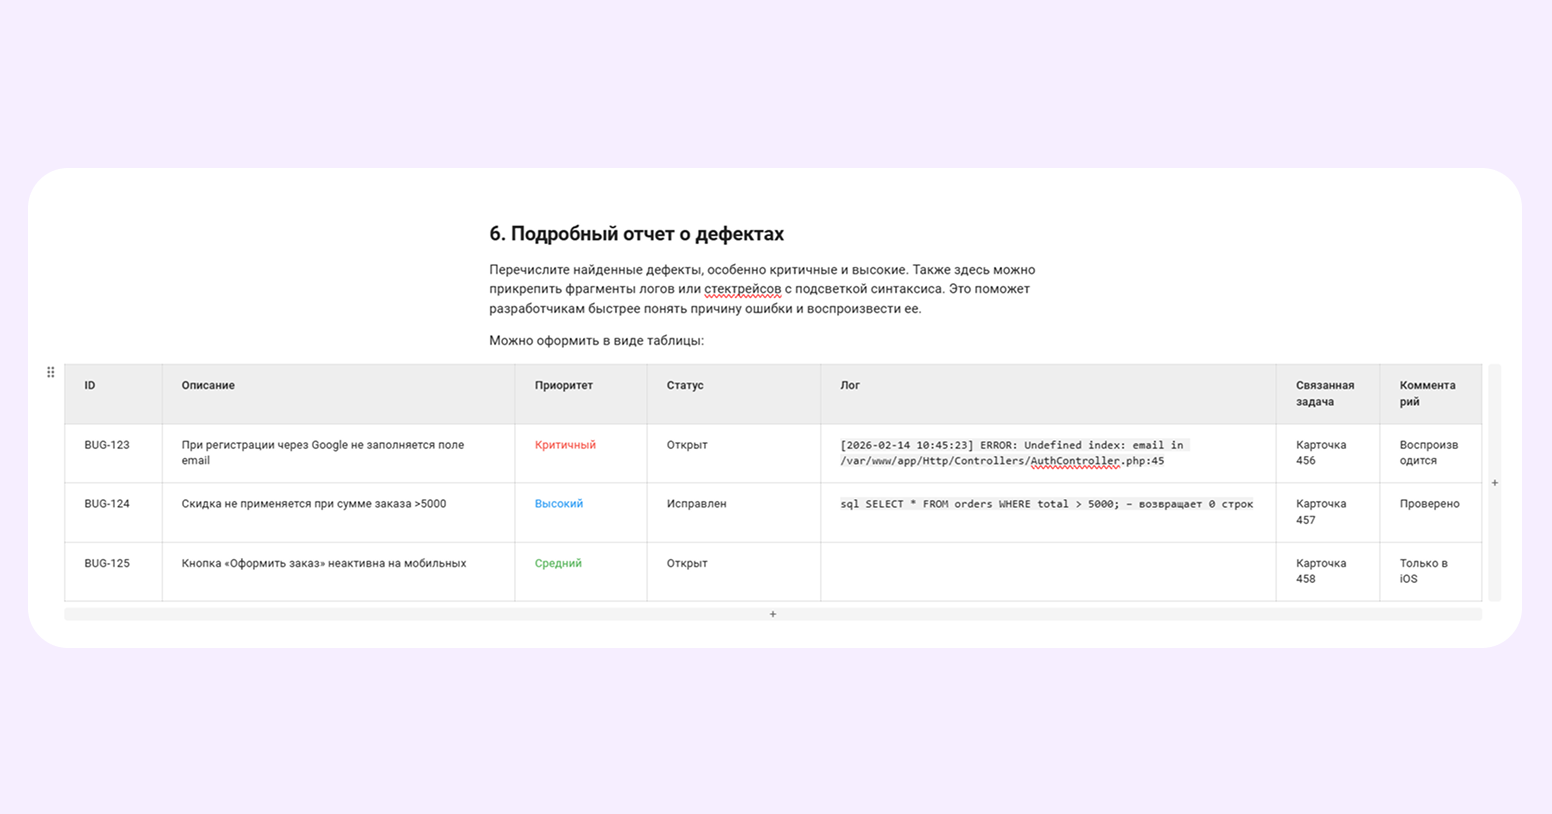The width and height of the screenshot is (1552, 814).
Task: Click the "Только в iOS" comment cell
Action: (1423, 571)
